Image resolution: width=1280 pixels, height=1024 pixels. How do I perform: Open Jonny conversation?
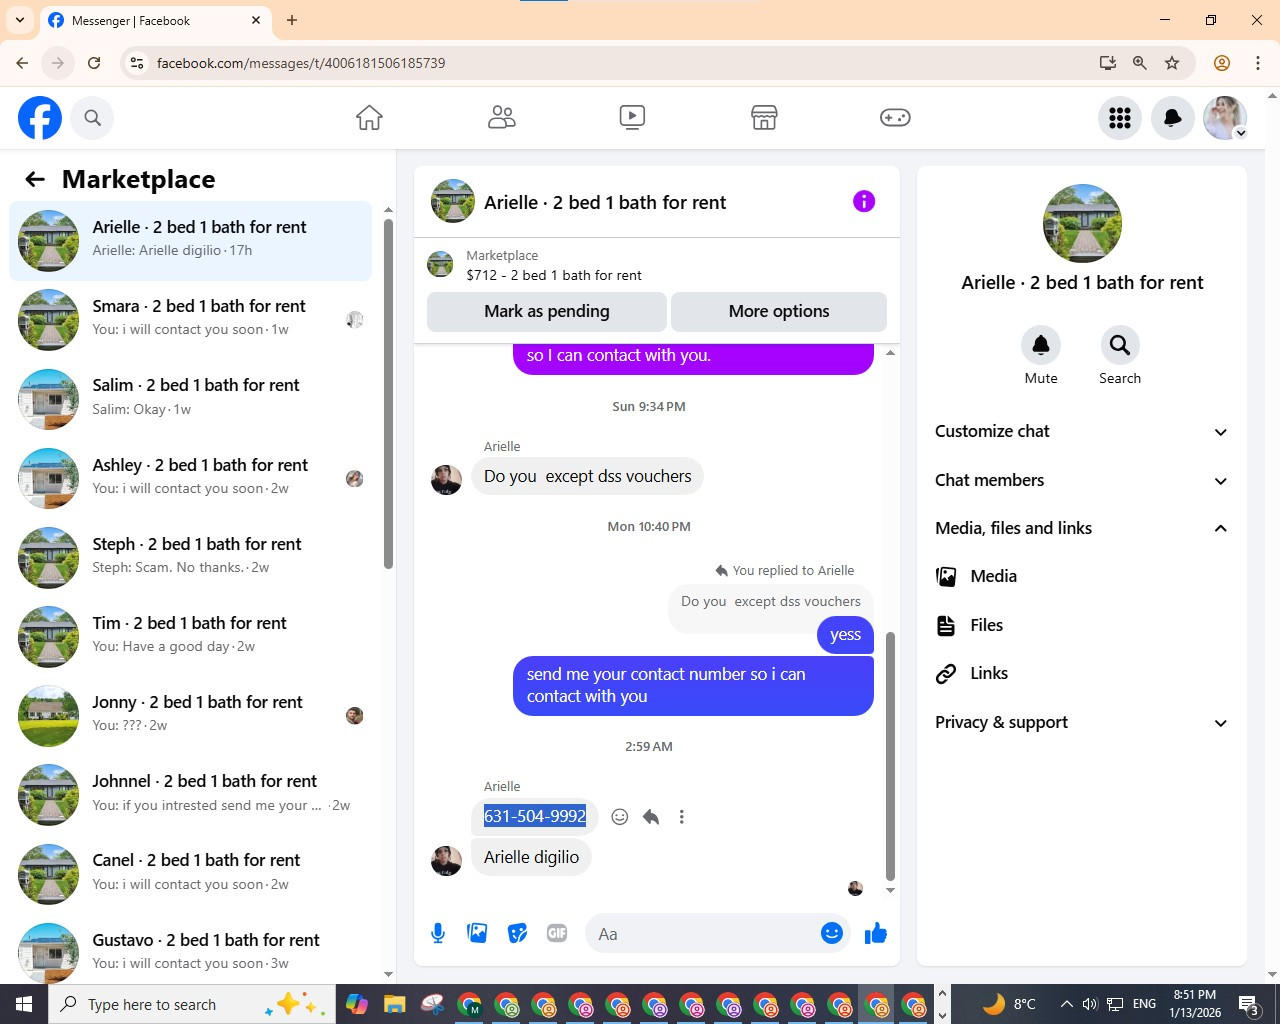pyautogui.click(x=190, y=715)
